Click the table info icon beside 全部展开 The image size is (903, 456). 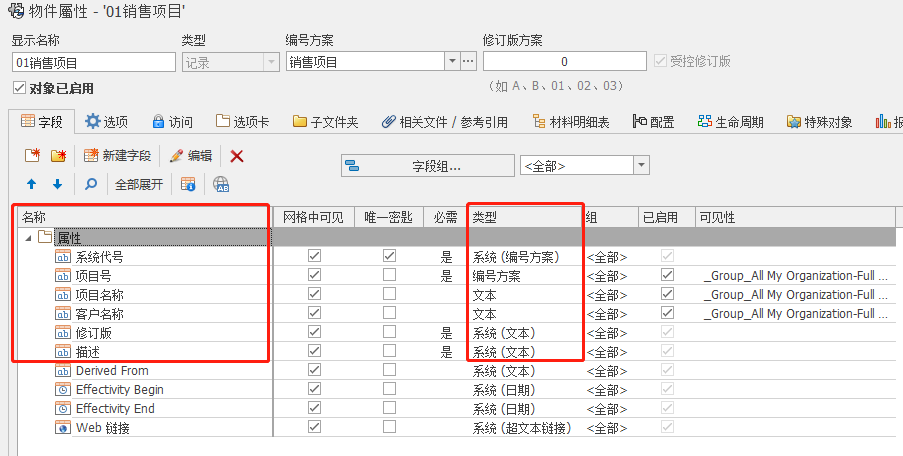point(188,184)
